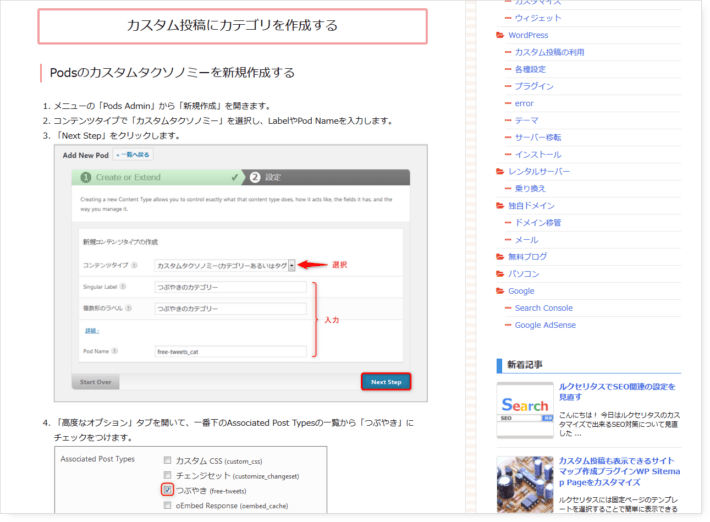Click the folder icon beside WordPress category
710x522 pixels.
coord(500,35)
